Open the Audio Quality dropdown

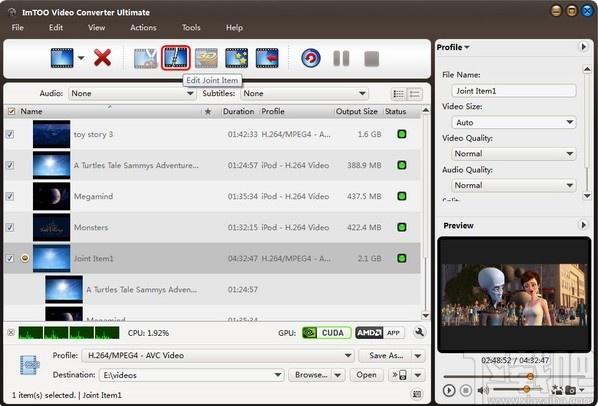(x=514, y=185)
